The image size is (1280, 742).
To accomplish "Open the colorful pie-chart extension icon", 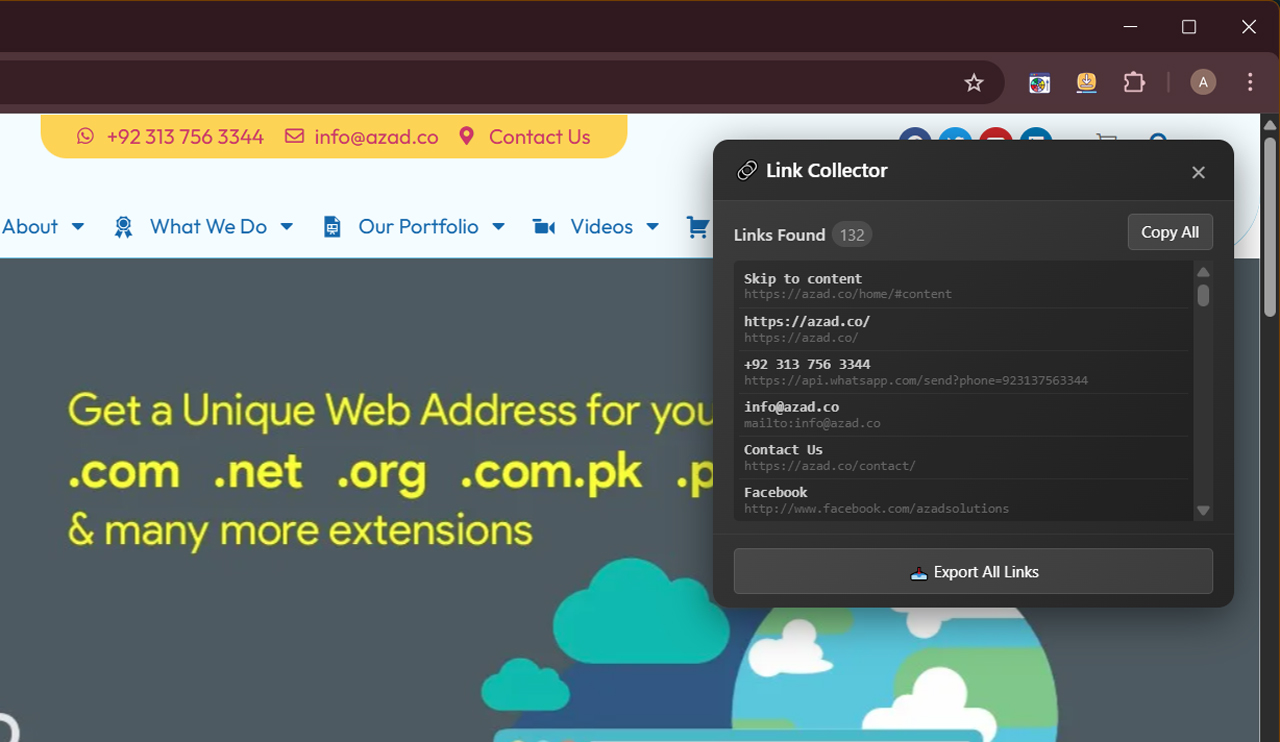I will pyautogui.click(x=1040, y=83).
